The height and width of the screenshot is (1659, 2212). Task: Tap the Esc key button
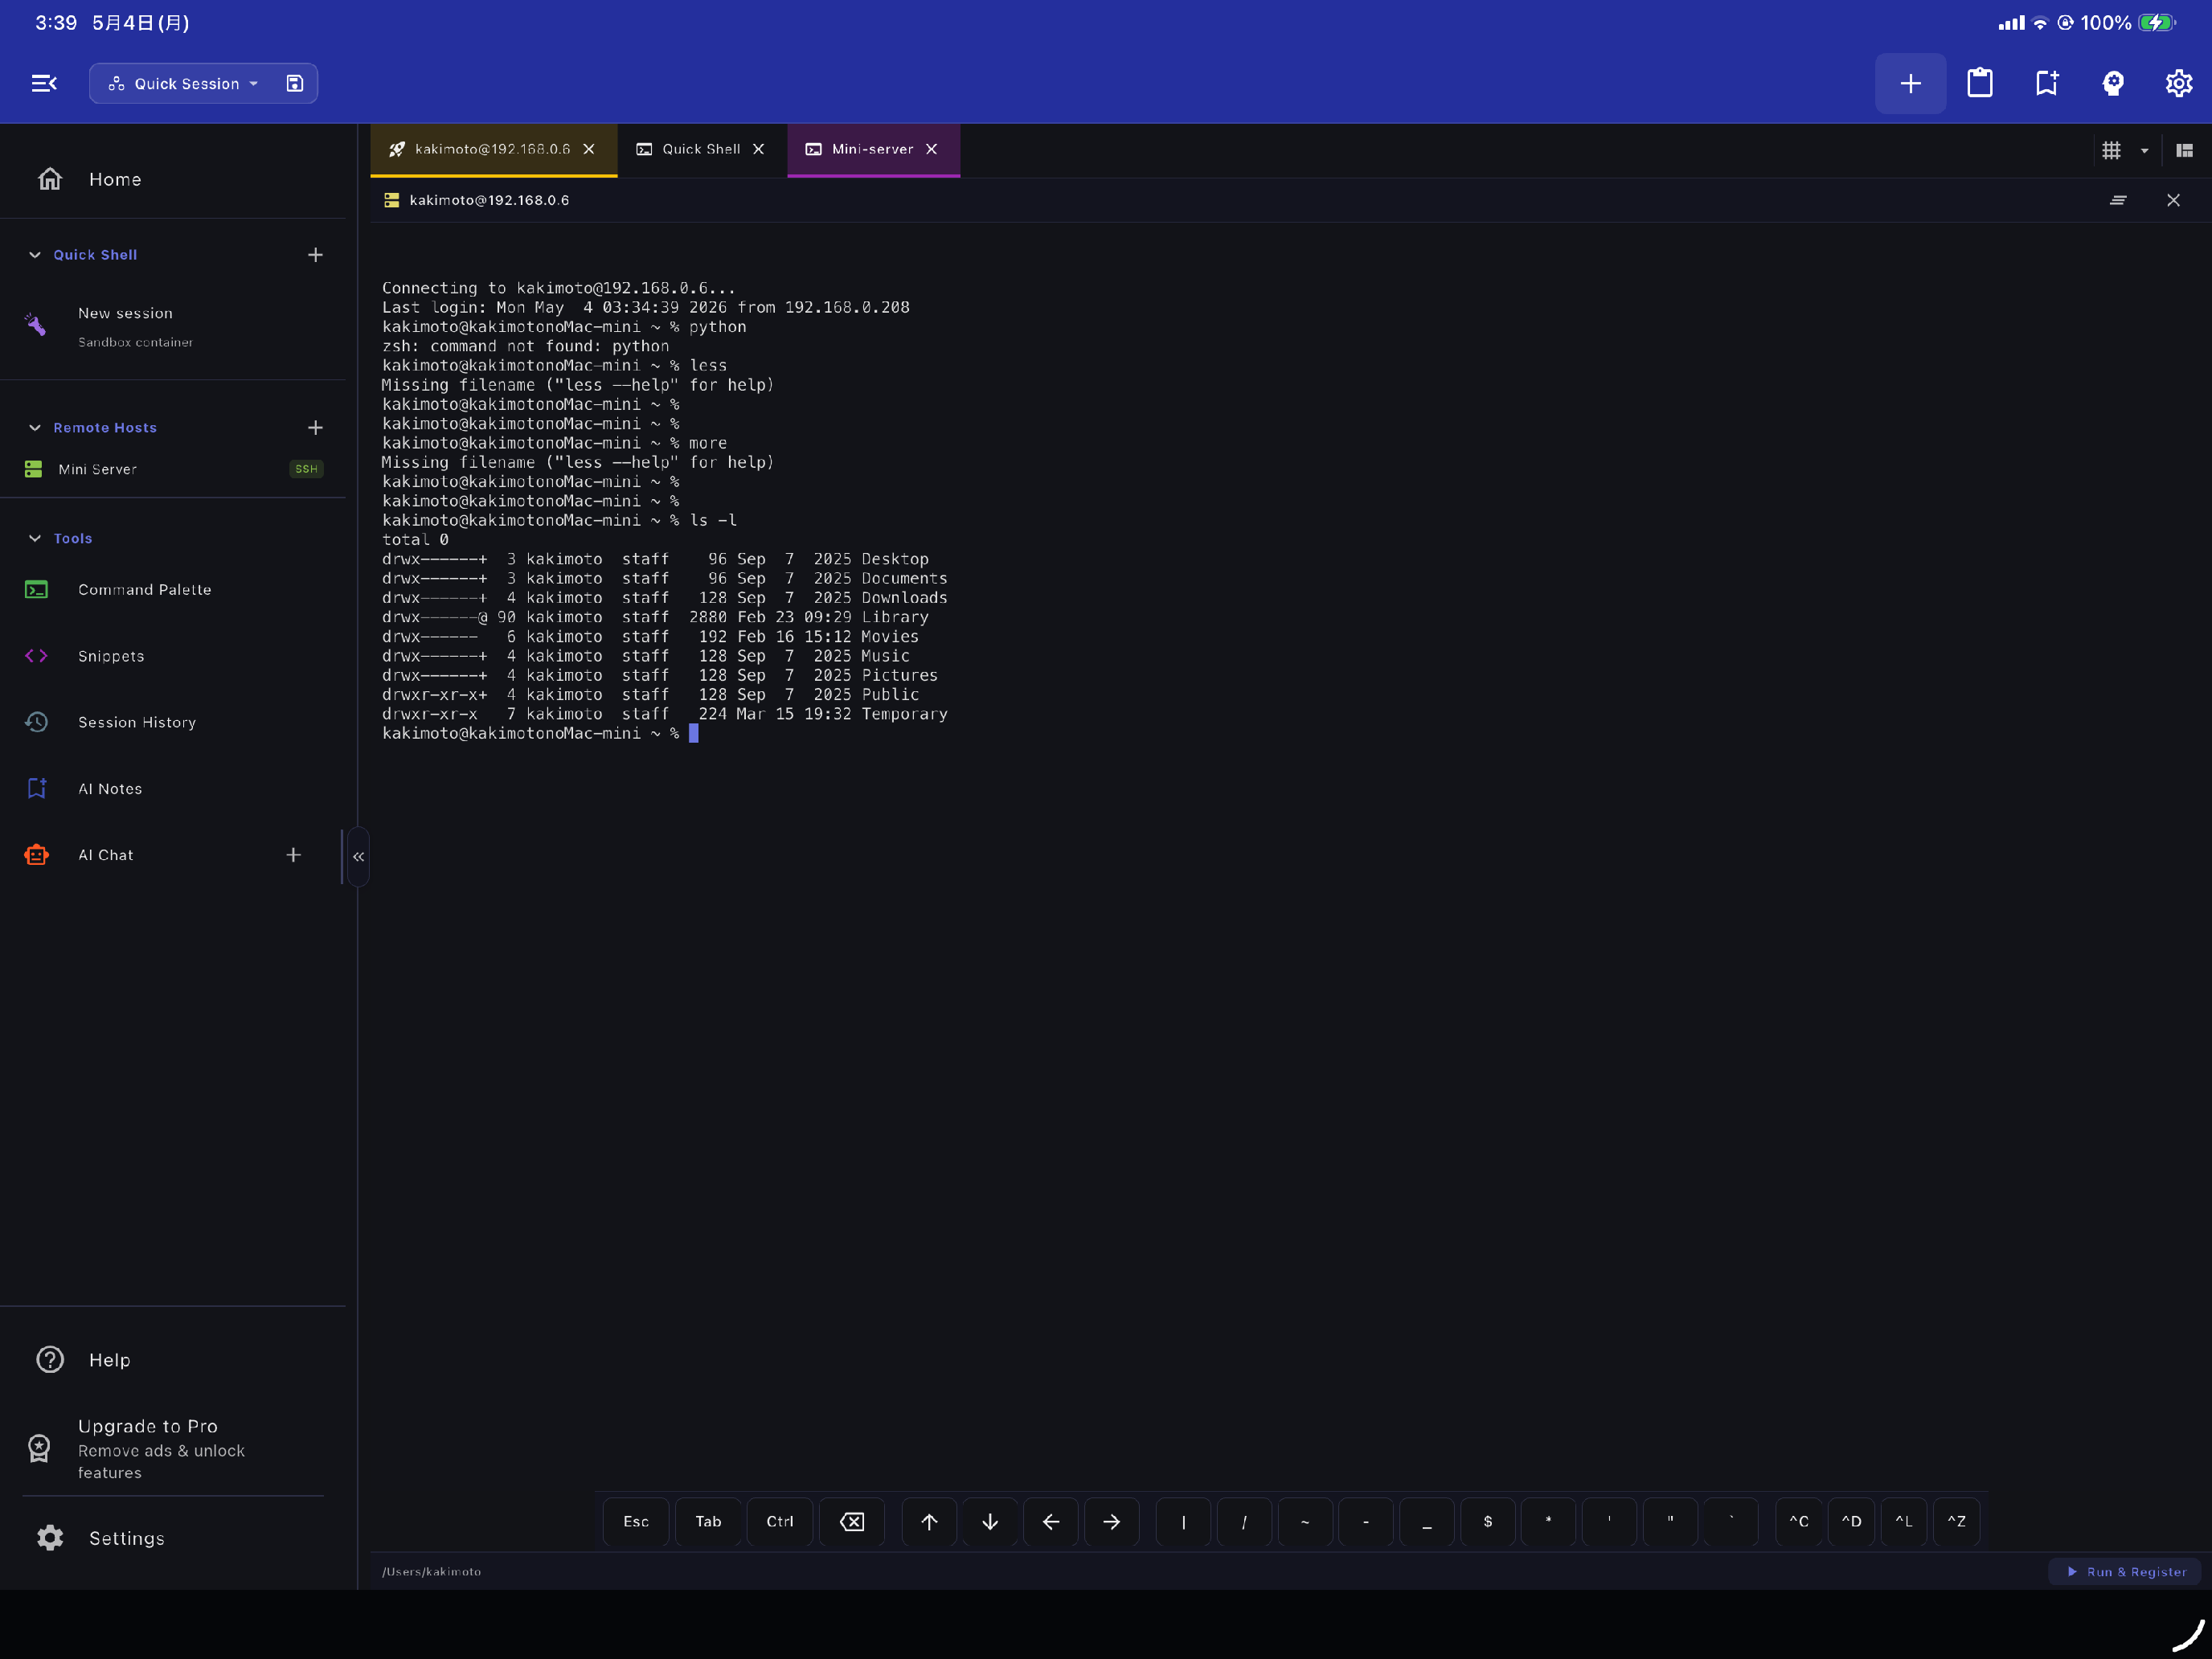pyautogui.click(x=636, y=1522)
